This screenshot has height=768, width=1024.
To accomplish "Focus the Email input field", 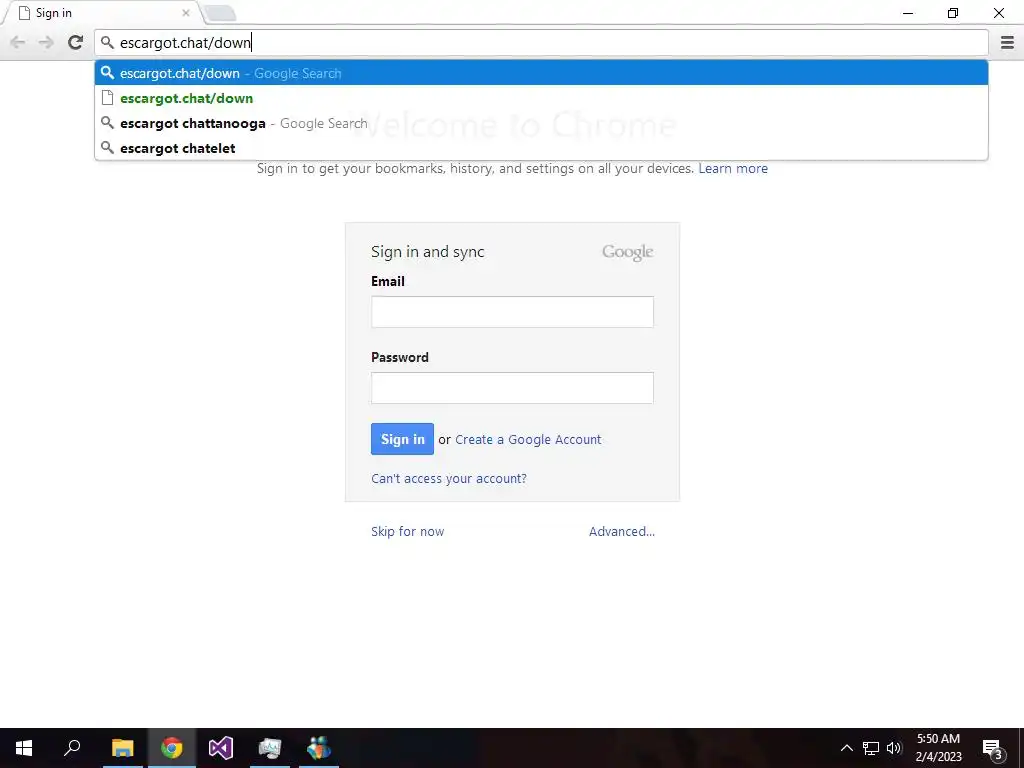I will pyautogui.click(x=512, y=312).
